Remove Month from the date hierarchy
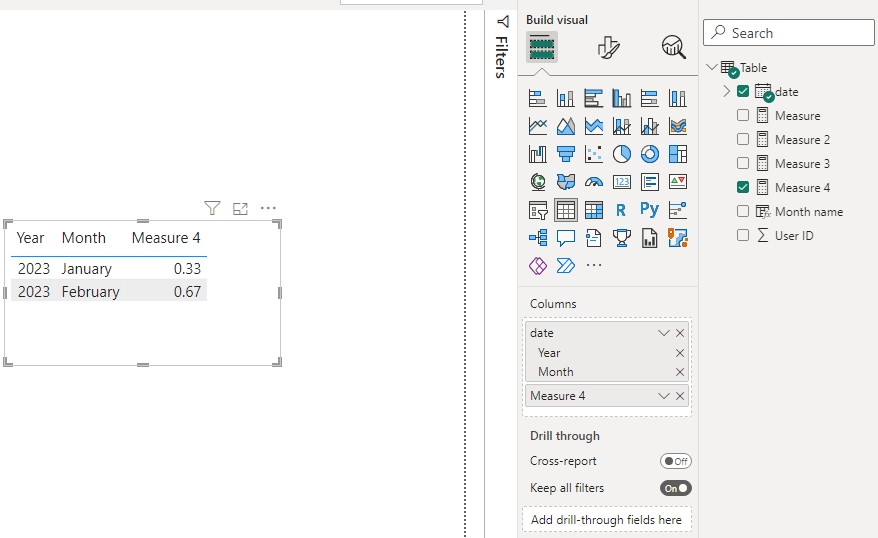 pos(680,372)
